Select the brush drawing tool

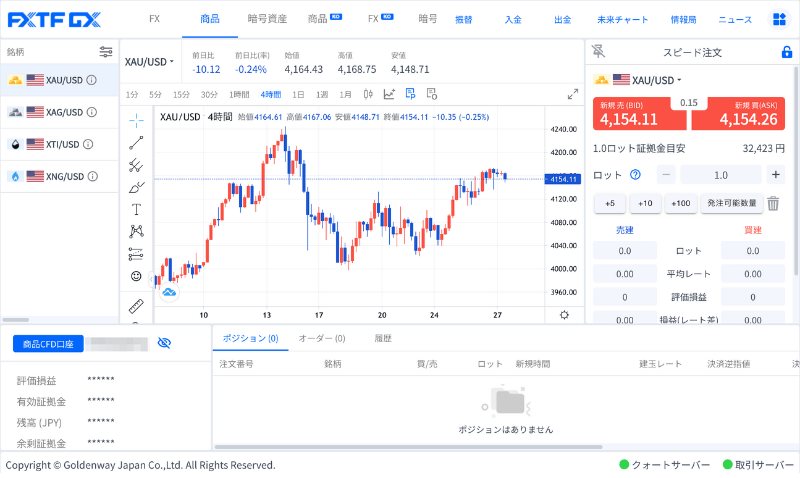coord(136,187)
